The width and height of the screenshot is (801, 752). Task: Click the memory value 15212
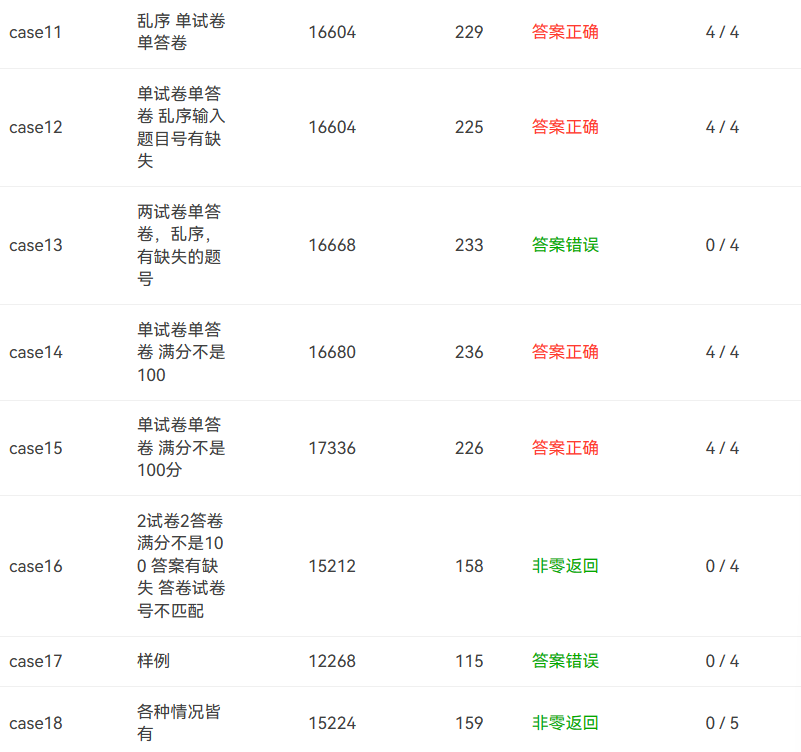[x=332, y=566]
